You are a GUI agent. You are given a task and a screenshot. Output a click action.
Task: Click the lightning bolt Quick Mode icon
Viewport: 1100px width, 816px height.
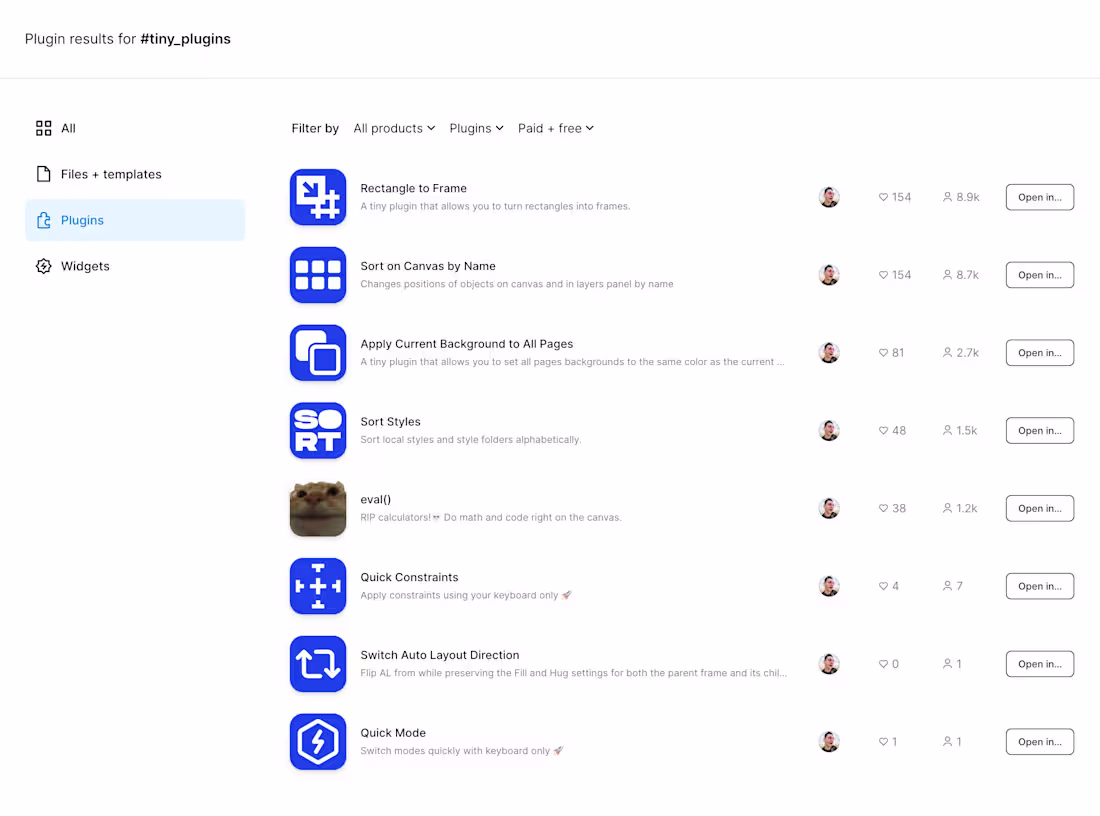pyautogui.click(x=318, y=741)
